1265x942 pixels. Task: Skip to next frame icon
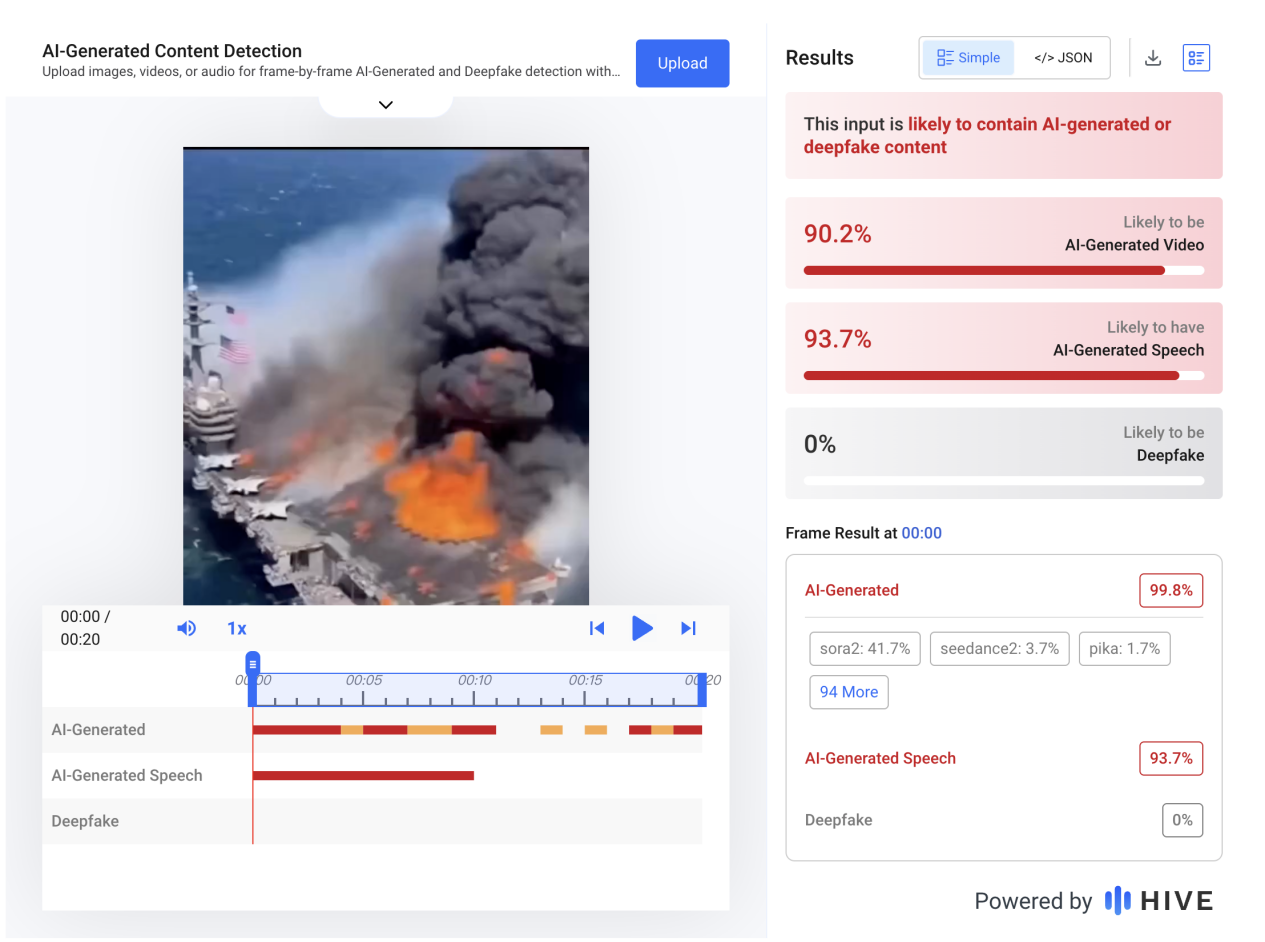[x=688, y=628]
